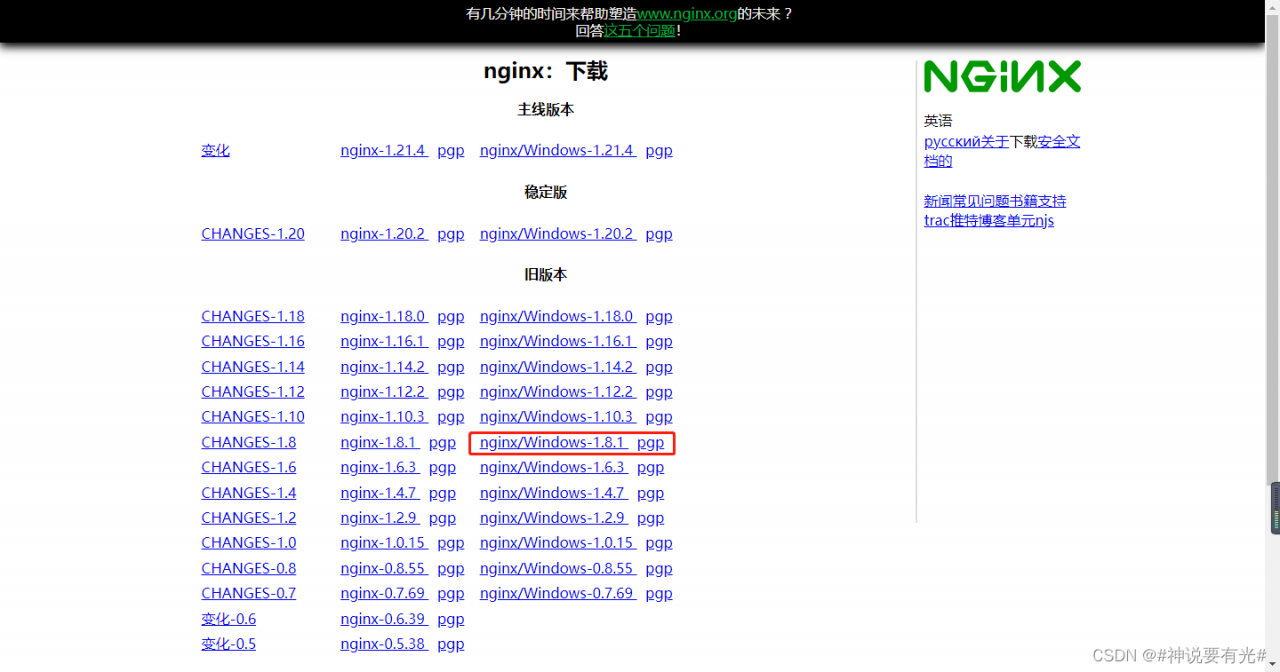The width and height of the screenshot is (1280, 672).
Task: Download nginx-0.6.39 source
Action: coord(384,619)
